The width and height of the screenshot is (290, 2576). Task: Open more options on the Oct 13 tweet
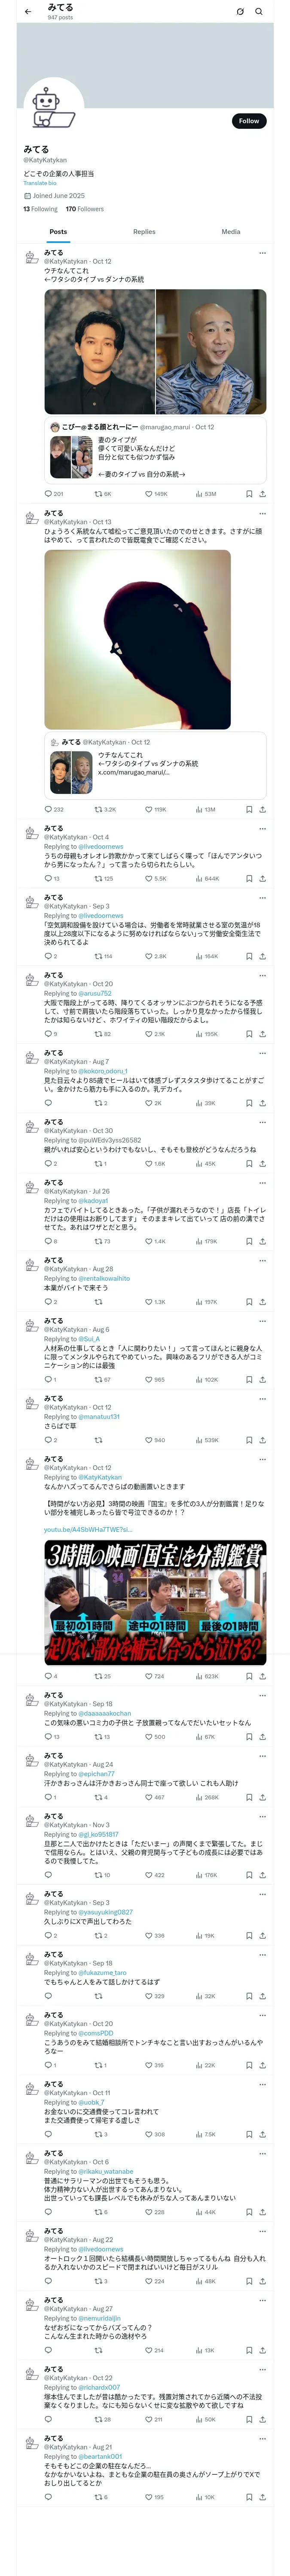(x=262, y=514)
